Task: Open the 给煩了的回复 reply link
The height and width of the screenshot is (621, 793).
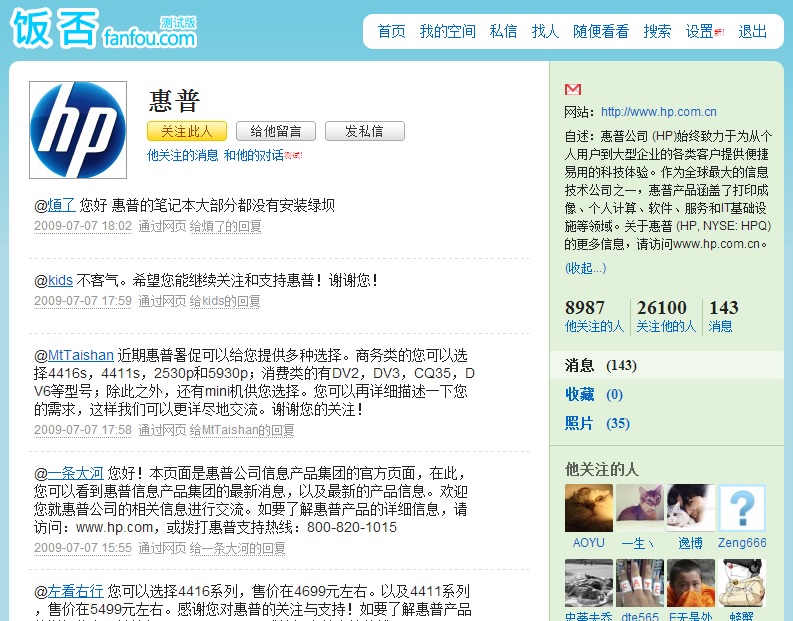Action: 226,226
